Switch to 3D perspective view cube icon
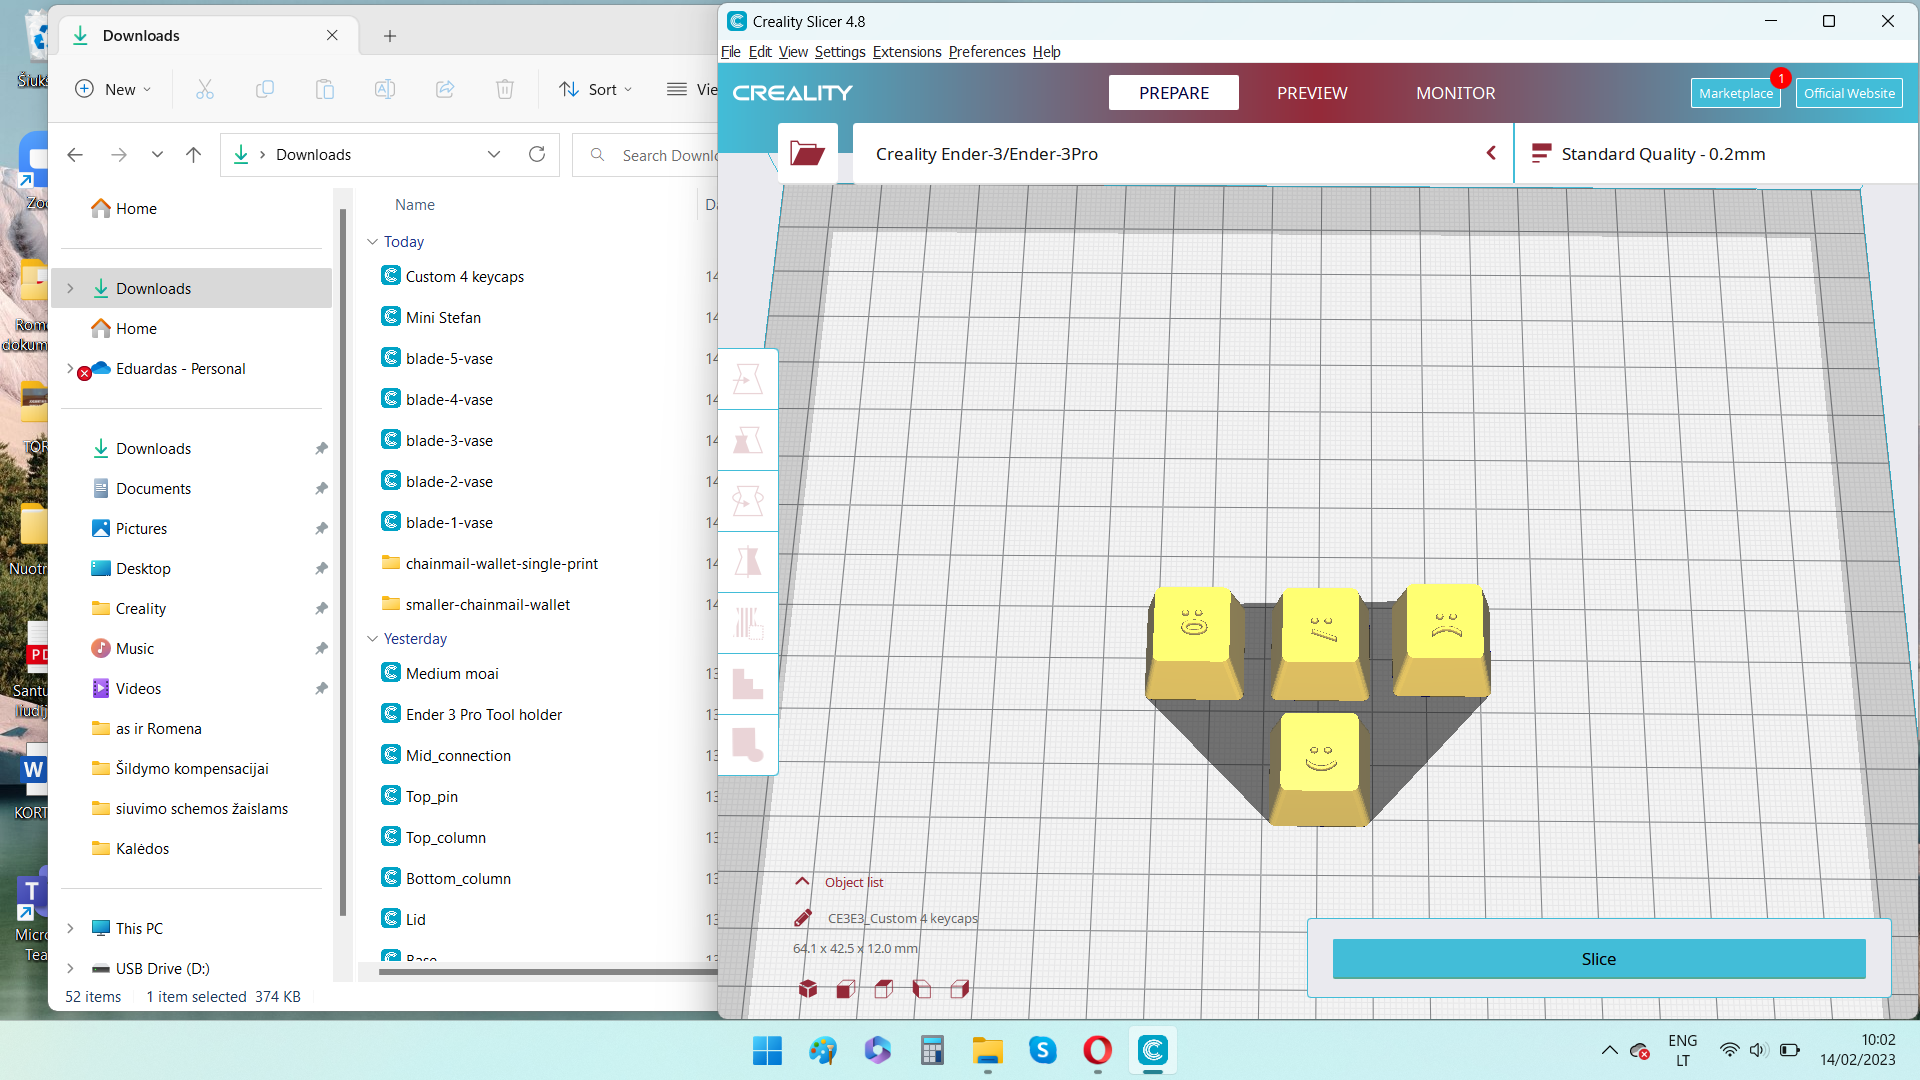1920x1080 pixels. pos(808,989)
